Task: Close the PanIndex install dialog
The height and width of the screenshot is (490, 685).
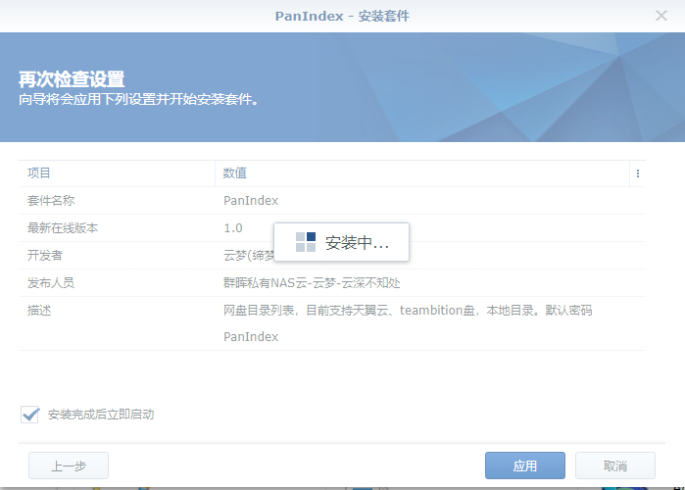Action: tap(661, 16)
